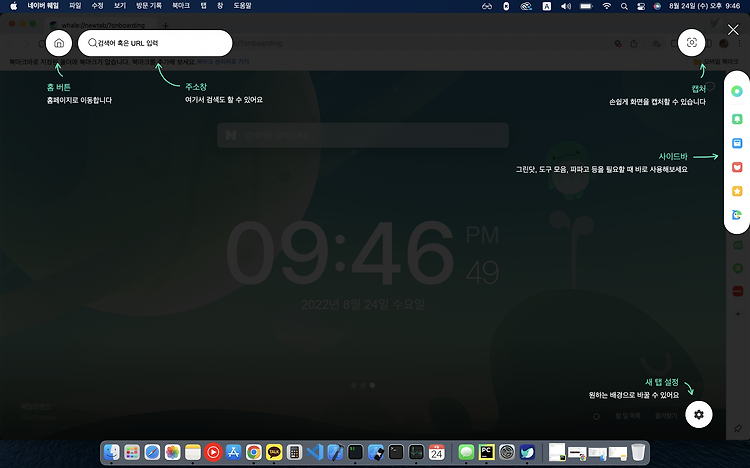
Task: Click the 사이드바 label
Action: pos(673,156)
